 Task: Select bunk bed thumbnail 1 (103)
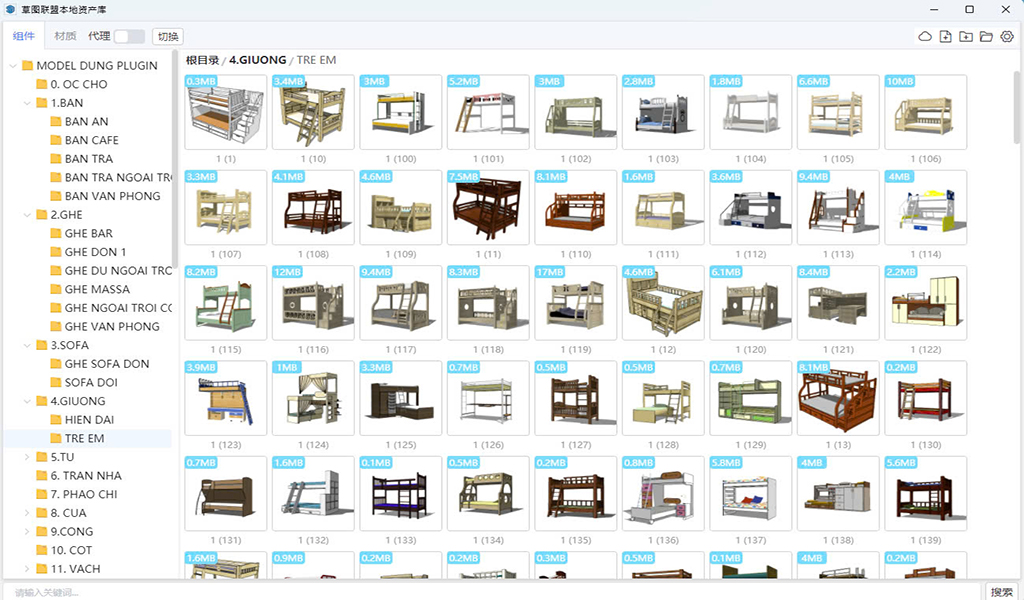tap(664, 112)
